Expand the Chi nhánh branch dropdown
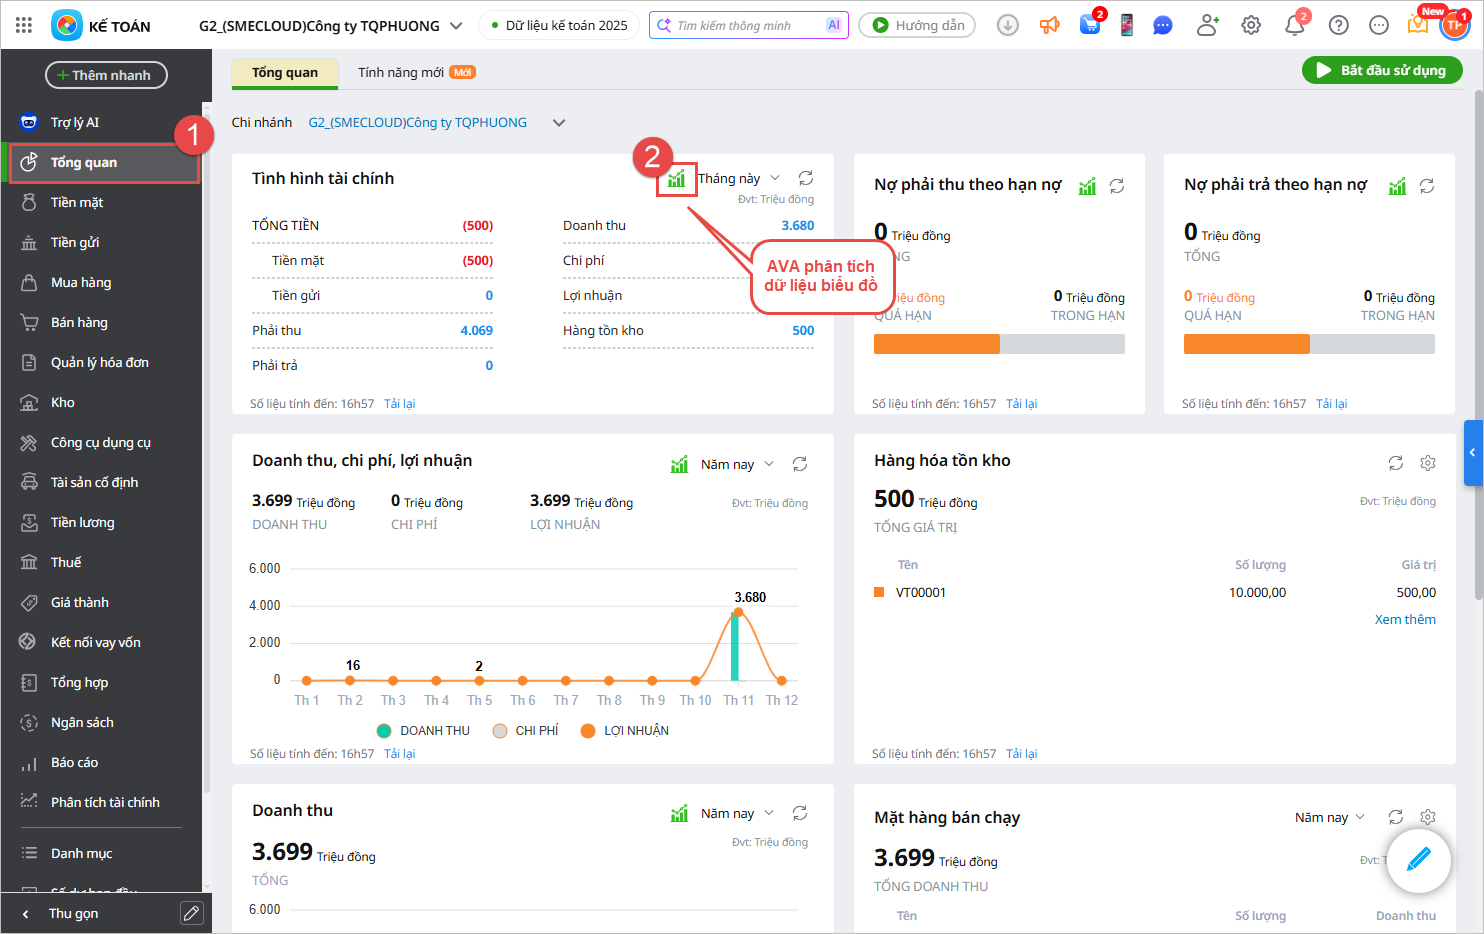This screenshot has width=1484, height=934. [x=559, y=123]
